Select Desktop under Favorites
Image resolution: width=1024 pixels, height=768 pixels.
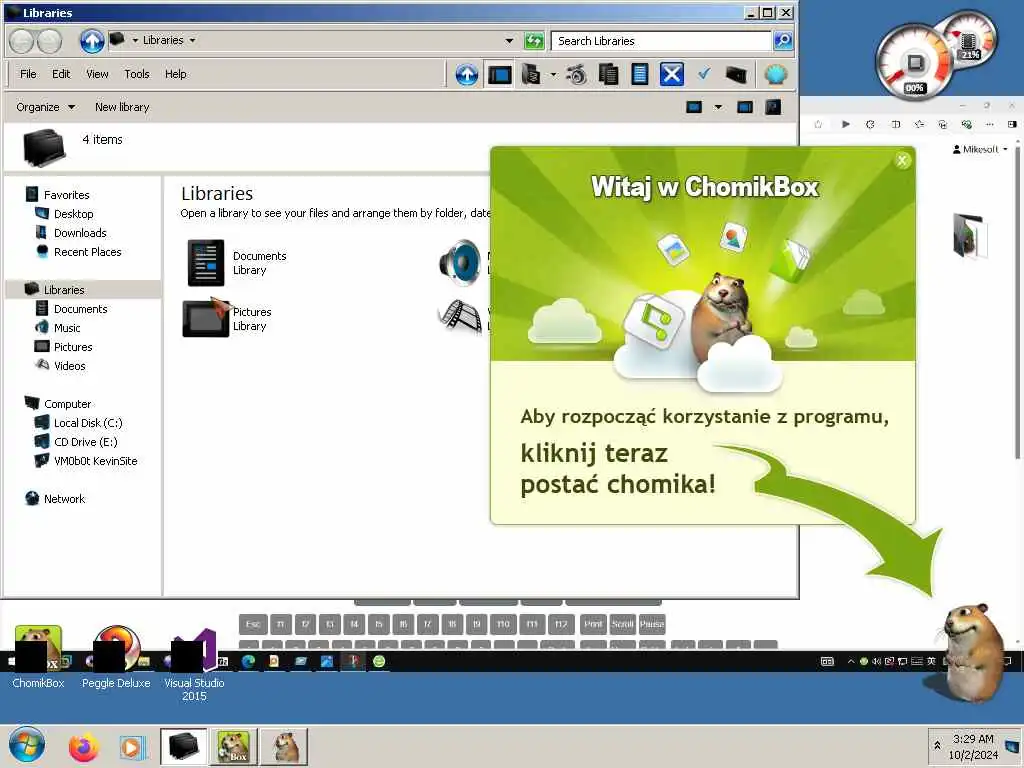[x=73, y=214]
